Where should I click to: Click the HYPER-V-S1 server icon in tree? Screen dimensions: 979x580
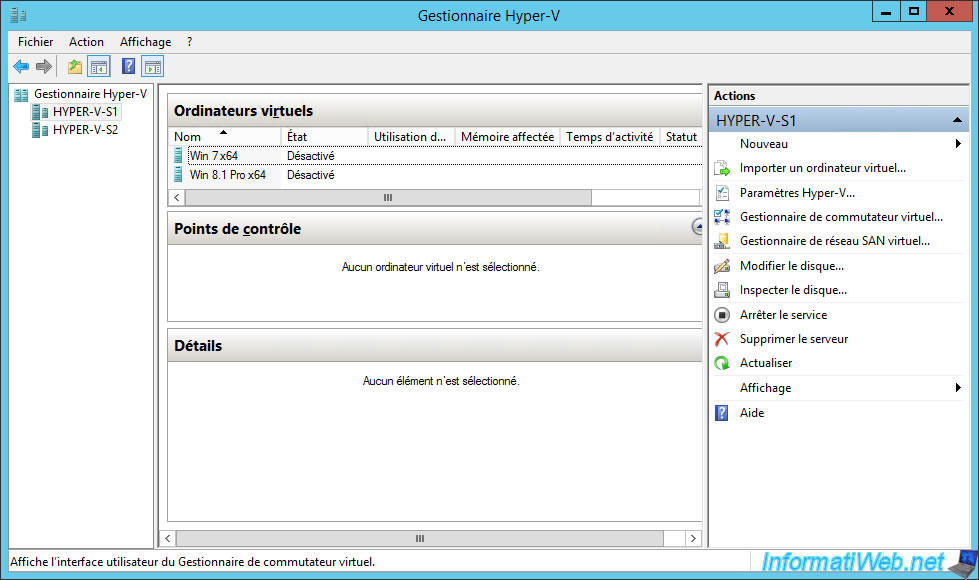[40, 112]
